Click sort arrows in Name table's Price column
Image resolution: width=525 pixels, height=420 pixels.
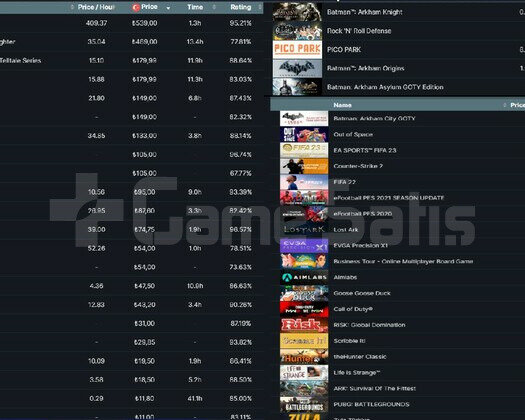505,105
